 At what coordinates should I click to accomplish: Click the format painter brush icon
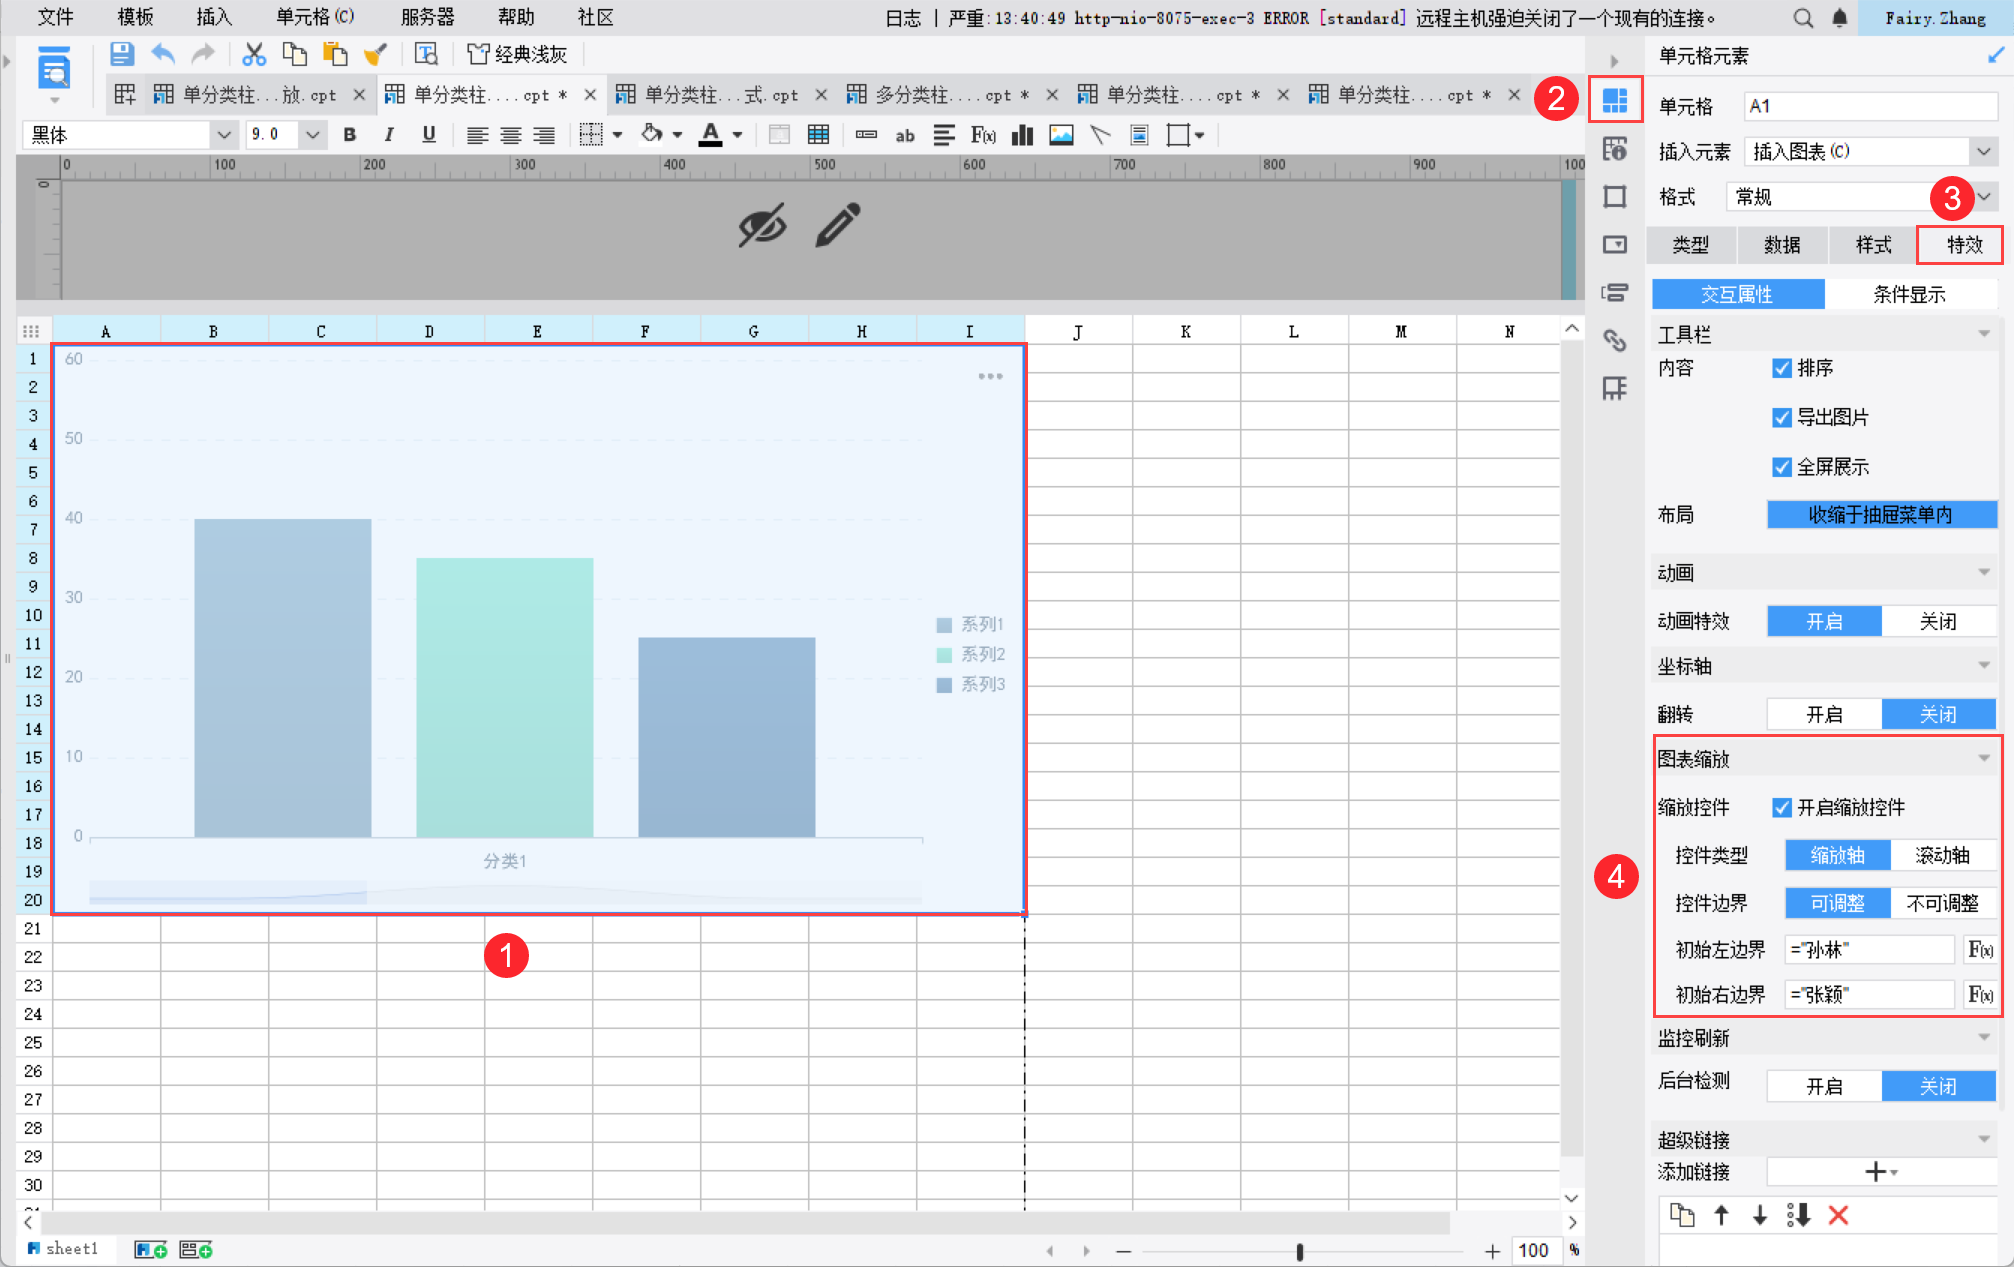click(x=376, y=54)
